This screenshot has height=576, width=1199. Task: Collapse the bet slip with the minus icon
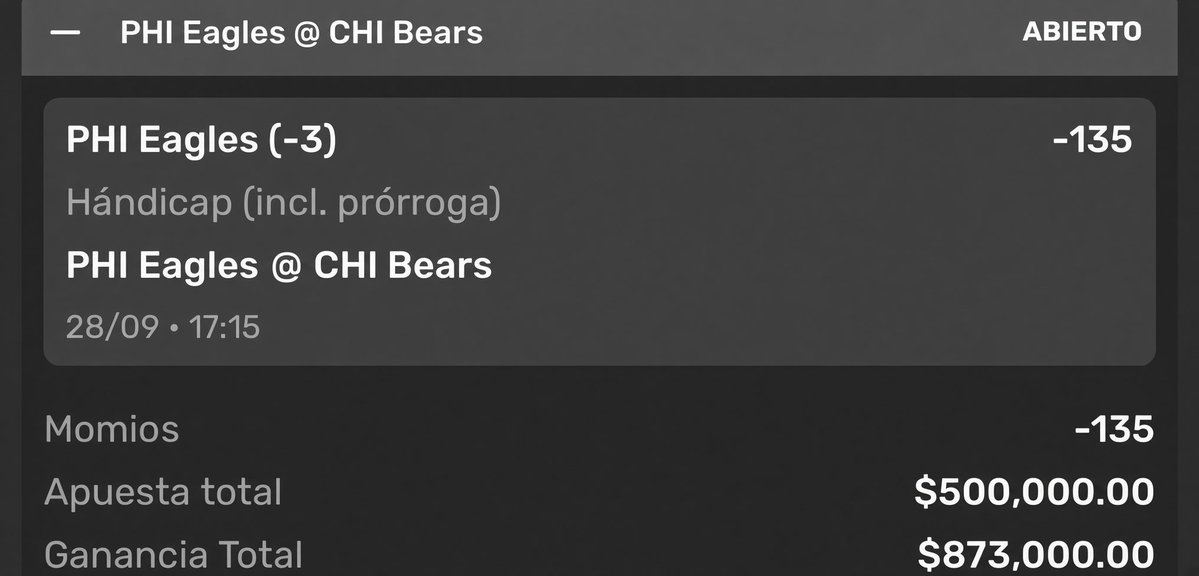65,32
